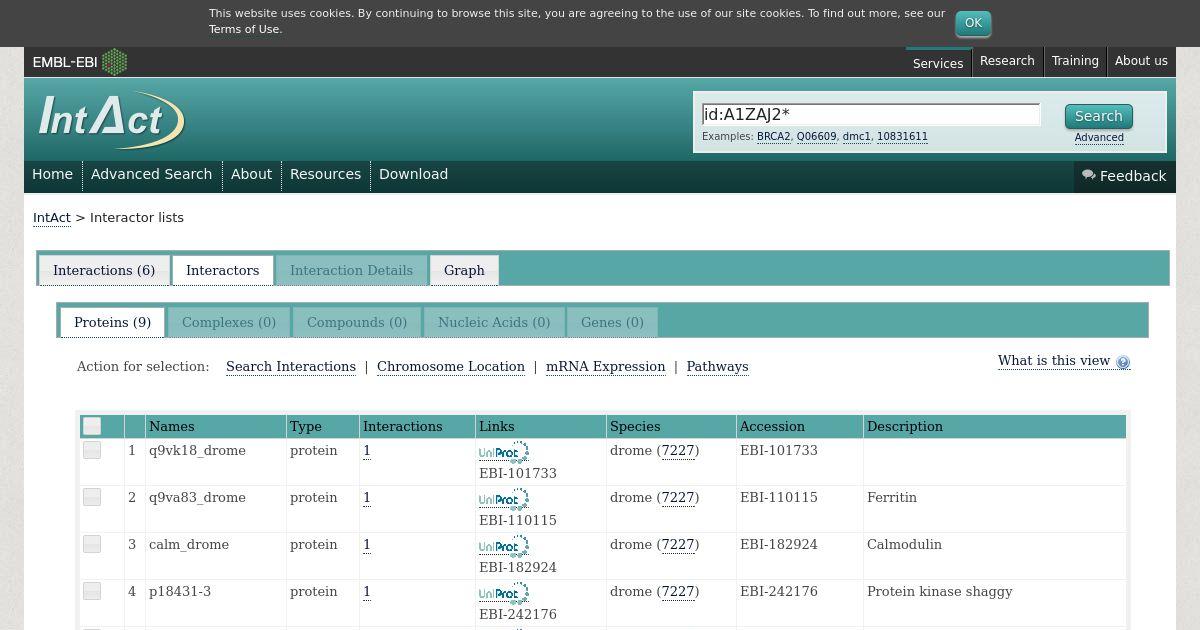Image resolution: width=1200 pixels, height=630 pixels.
Task: Click the Feedback speech bubble icon
Action: coord(1088,175)
